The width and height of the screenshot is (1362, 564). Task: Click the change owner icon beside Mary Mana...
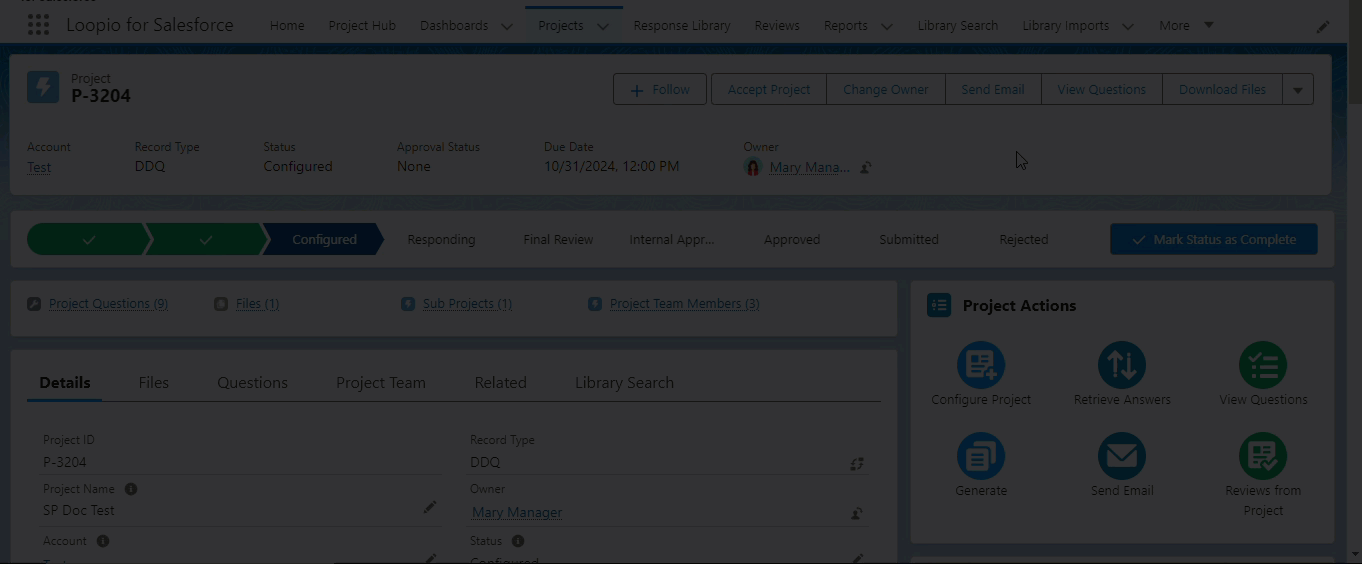(866, 167)
